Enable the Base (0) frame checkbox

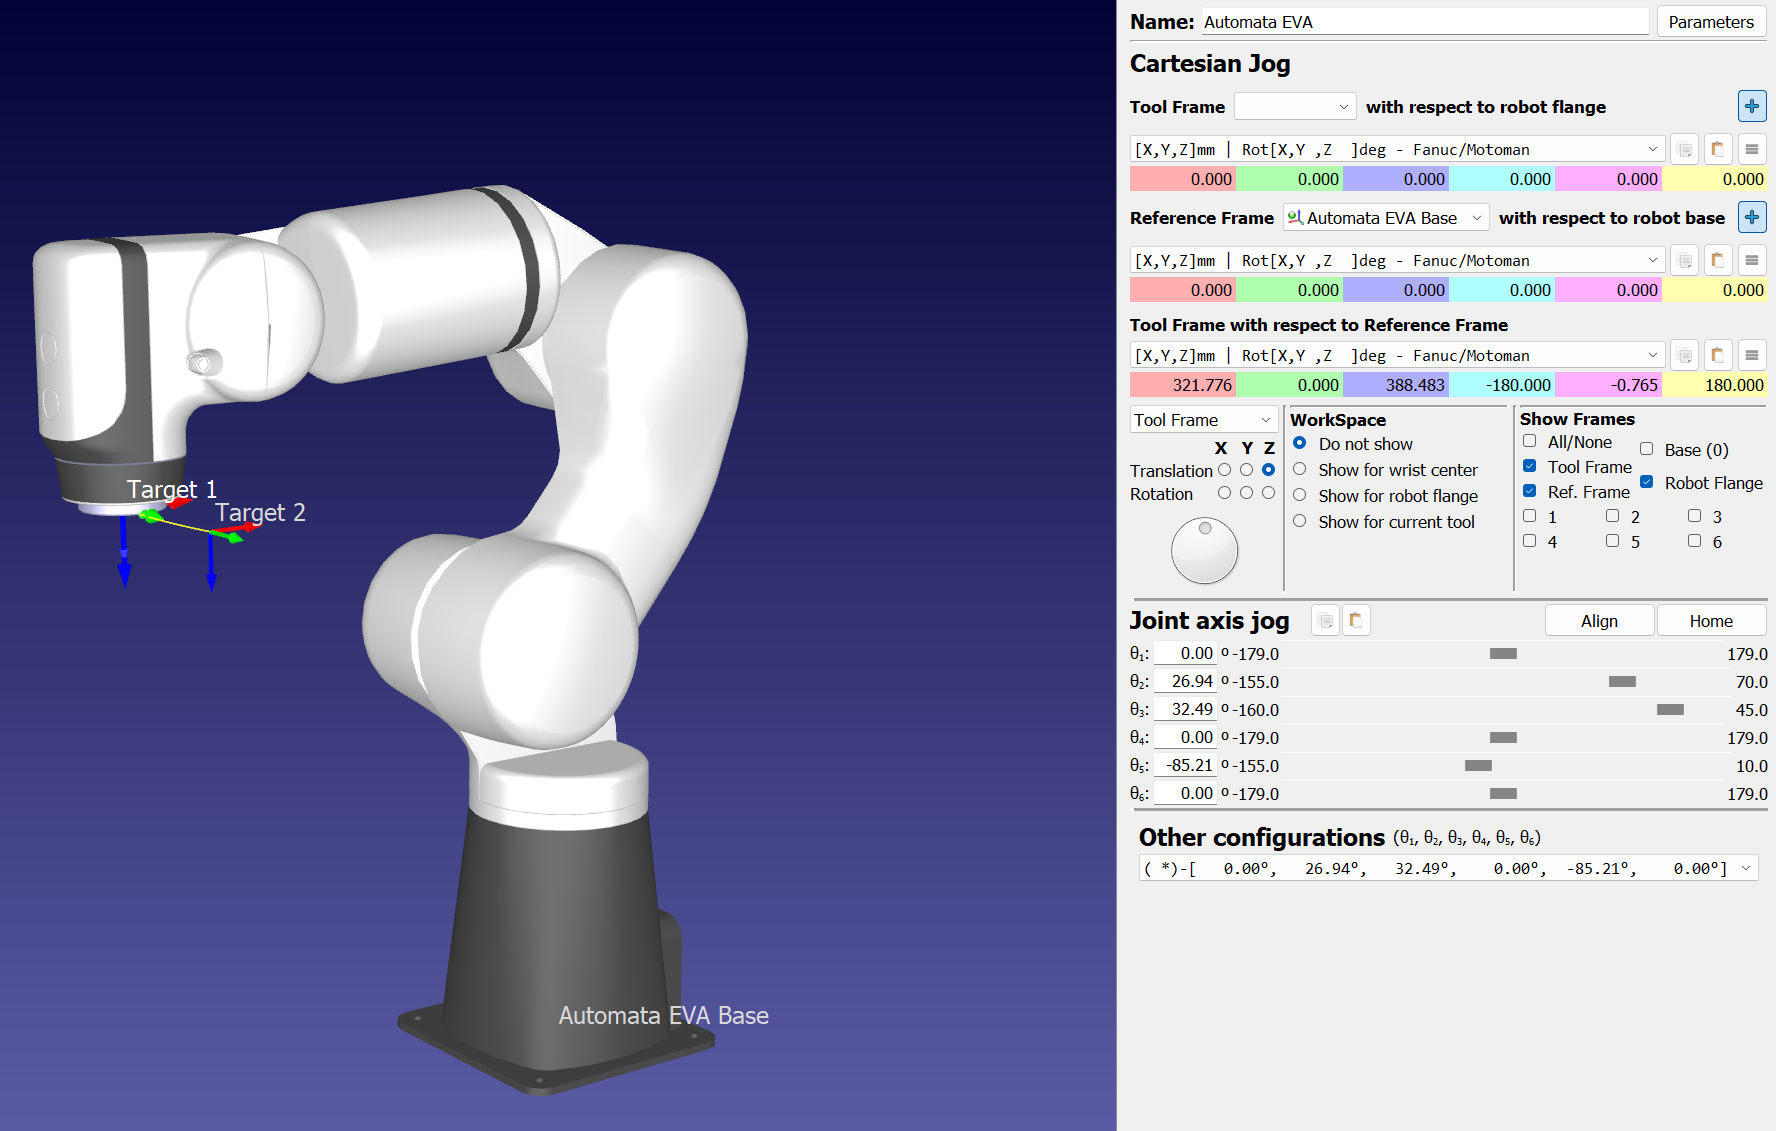pos(1646,449)
